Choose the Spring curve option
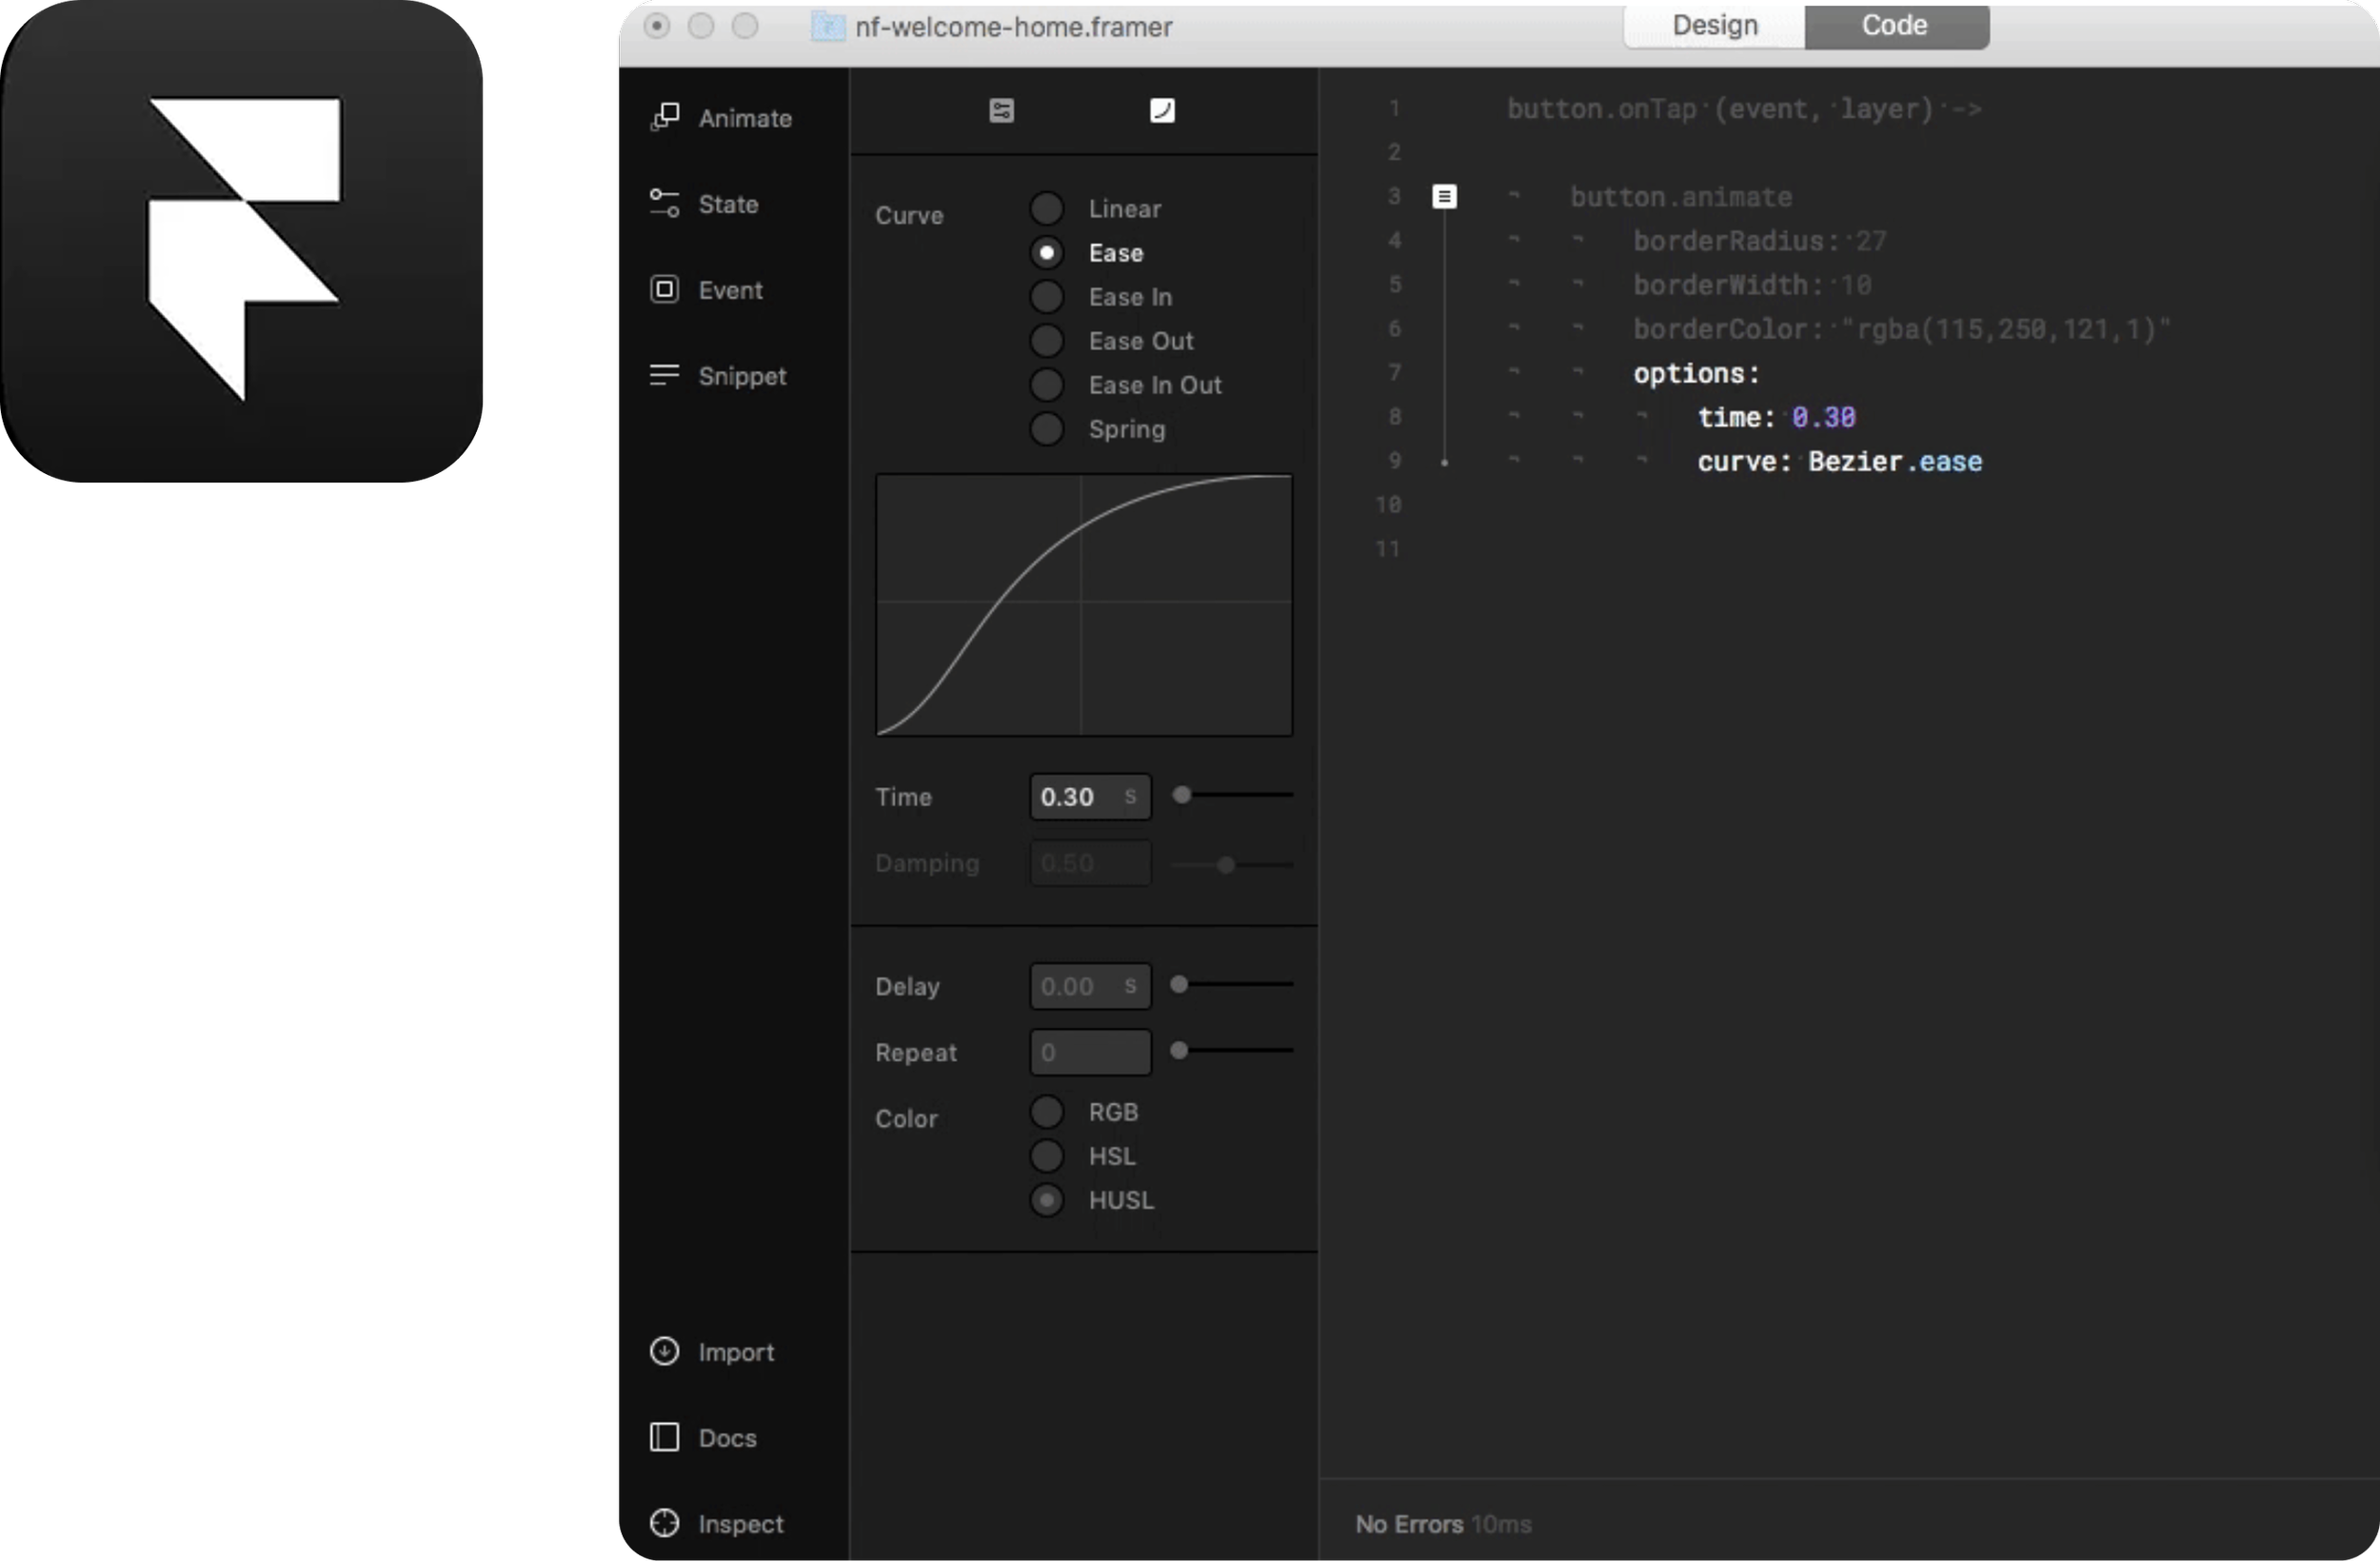2380x1561 pixels. coord(1047,429)
